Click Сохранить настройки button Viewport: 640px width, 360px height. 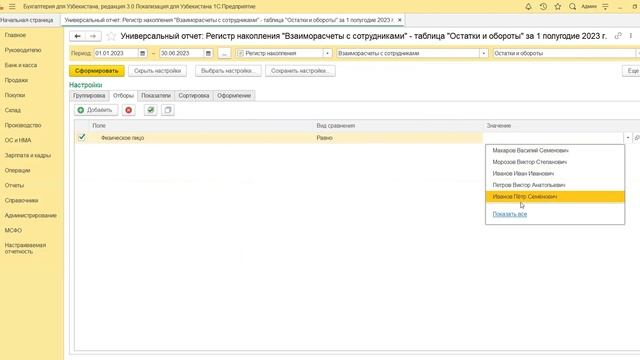(300, 71)
